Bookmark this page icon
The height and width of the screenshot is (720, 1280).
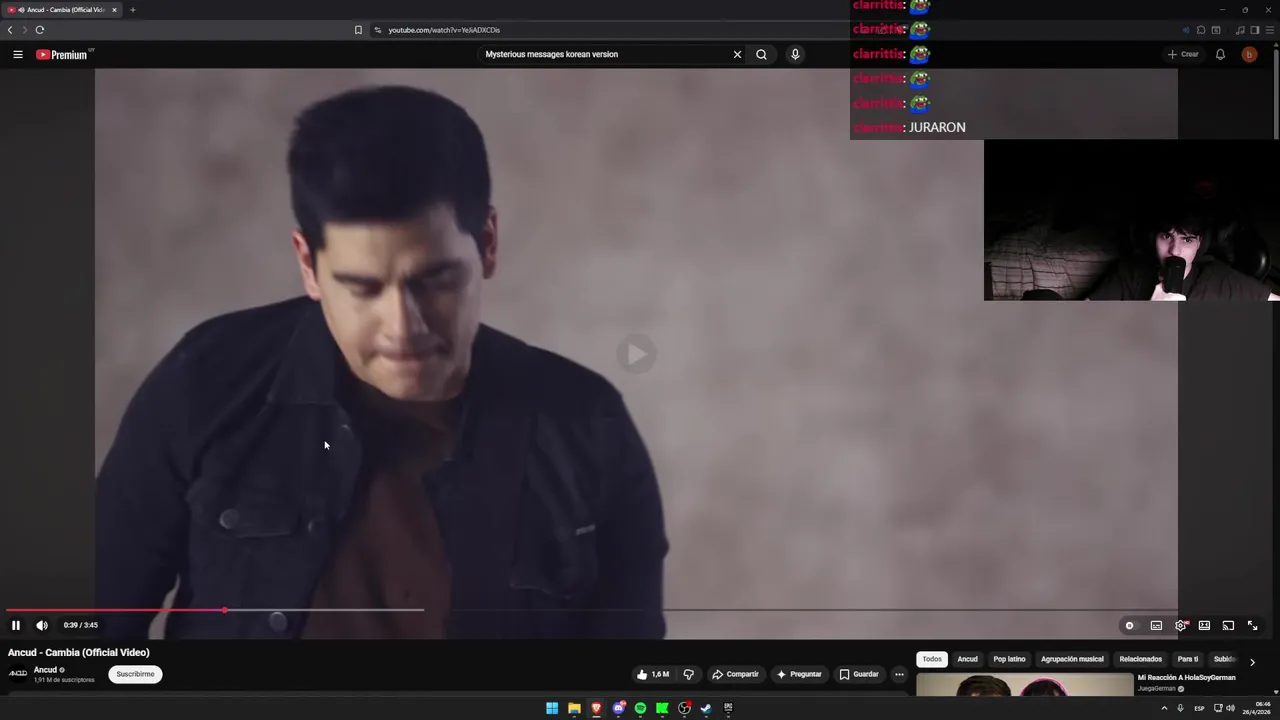click(x=358, y=30)
